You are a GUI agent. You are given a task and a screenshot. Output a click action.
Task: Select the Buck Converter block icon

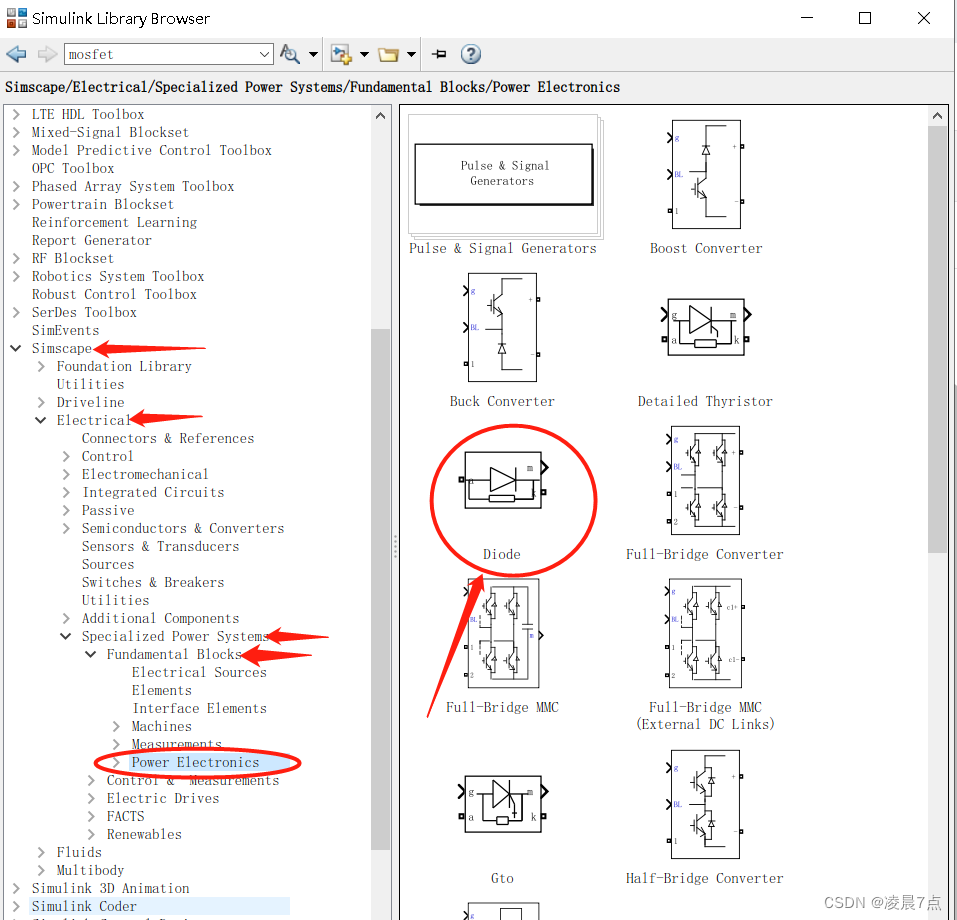[x=502, y=327]
